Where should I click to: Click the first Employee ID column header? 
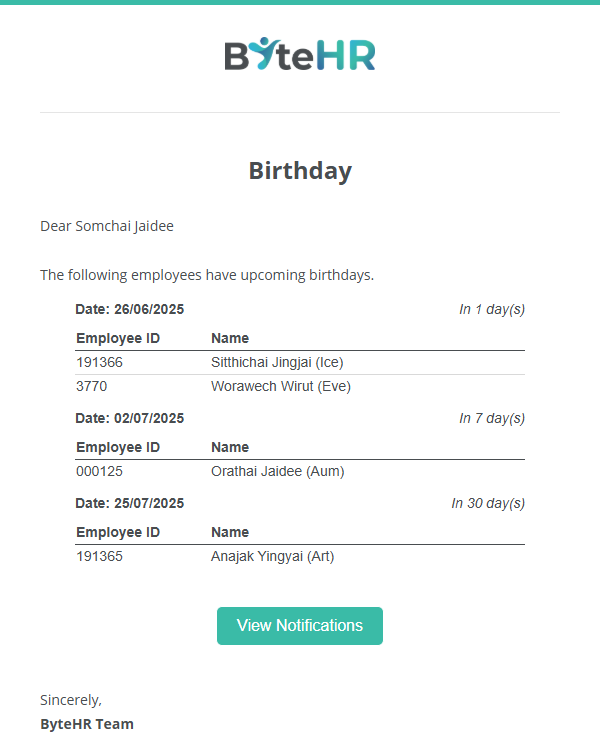(x=118, y=338)
